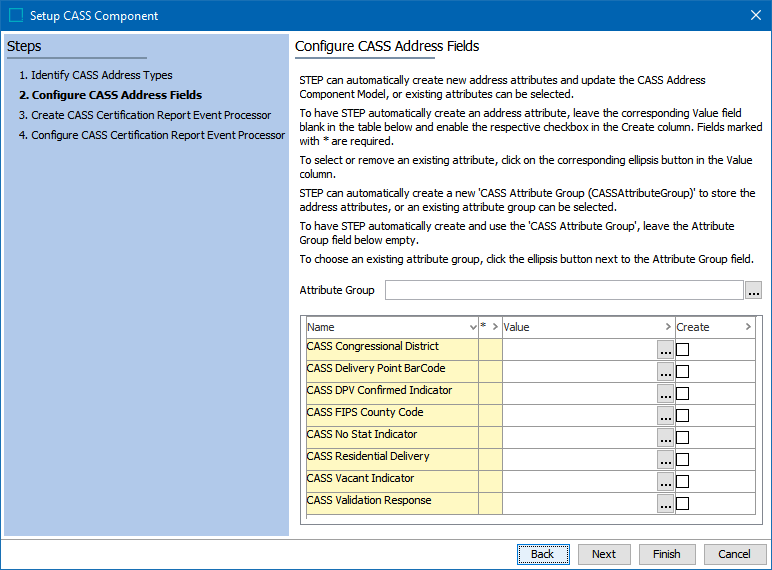Click the Steps heading
Image resolution: width=772 pixels, height=570 pixels.
click(24, 46)
